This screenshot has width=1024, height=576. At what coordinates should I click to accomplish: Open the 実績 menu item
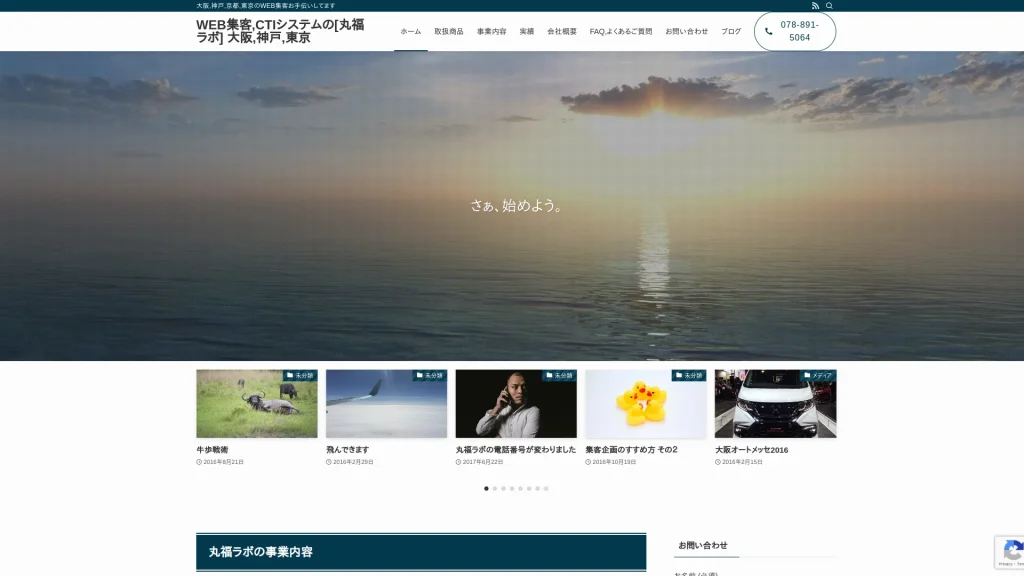pyautogui.click(x=527, y=31)
